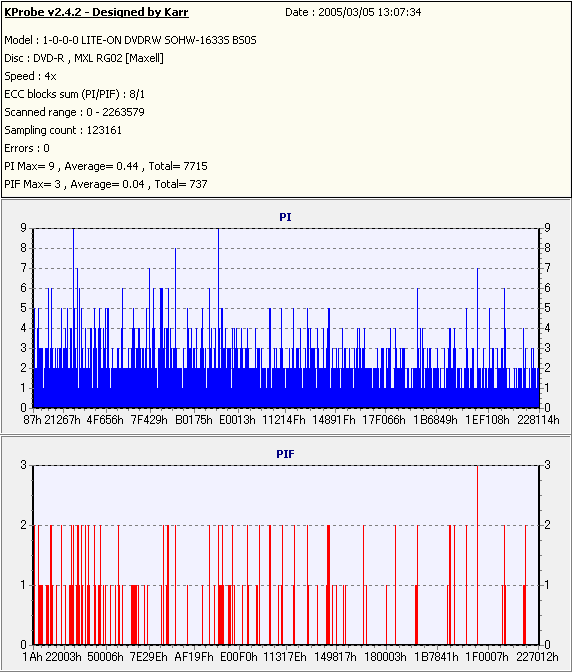572x672 pixels.
Task: Click the Speed 4x line
Action: 30,76
